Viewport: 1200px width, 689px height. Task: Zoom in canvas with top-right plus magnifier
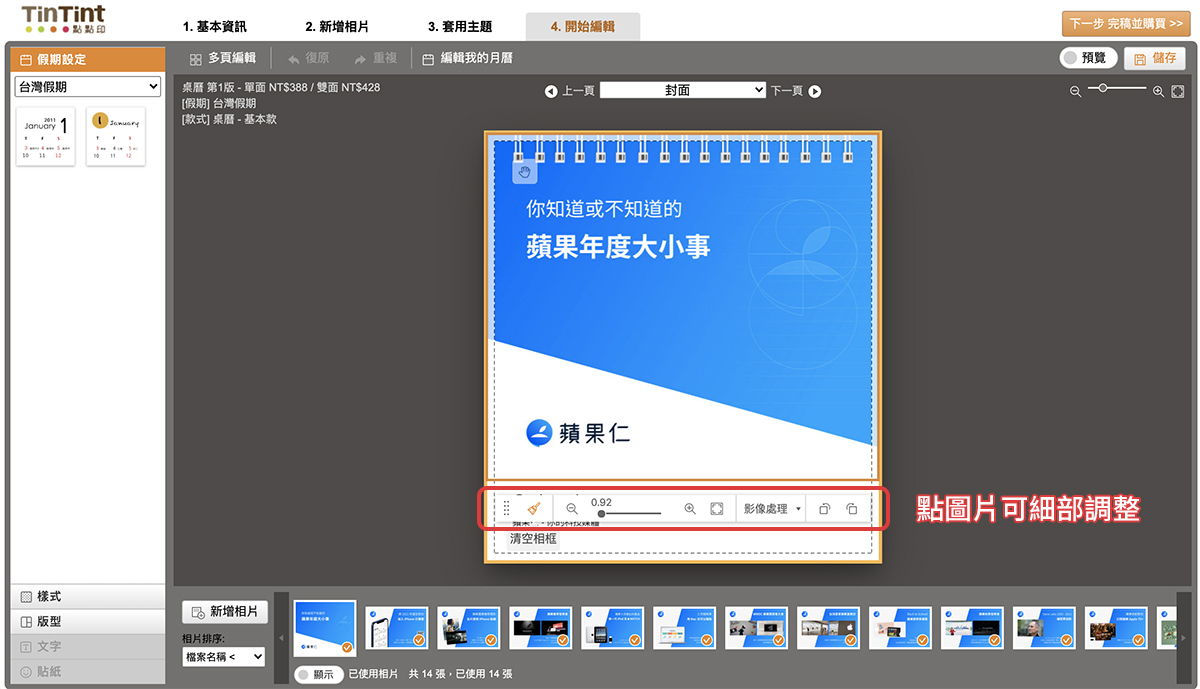click(1158, 91)
